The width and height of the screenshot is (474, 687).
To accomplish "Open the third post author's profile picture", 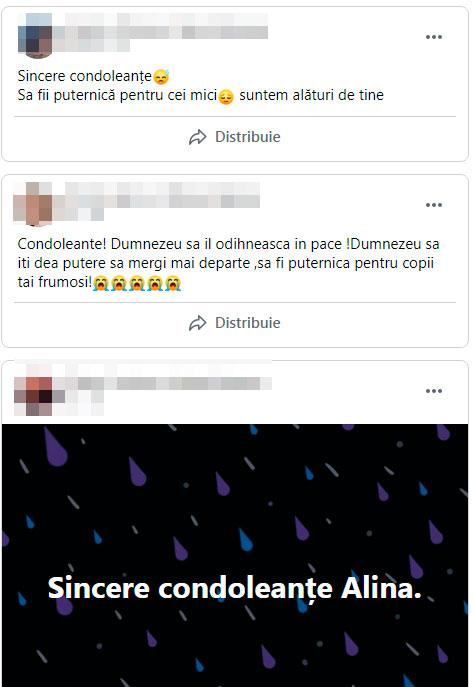I will click(33, 396).
